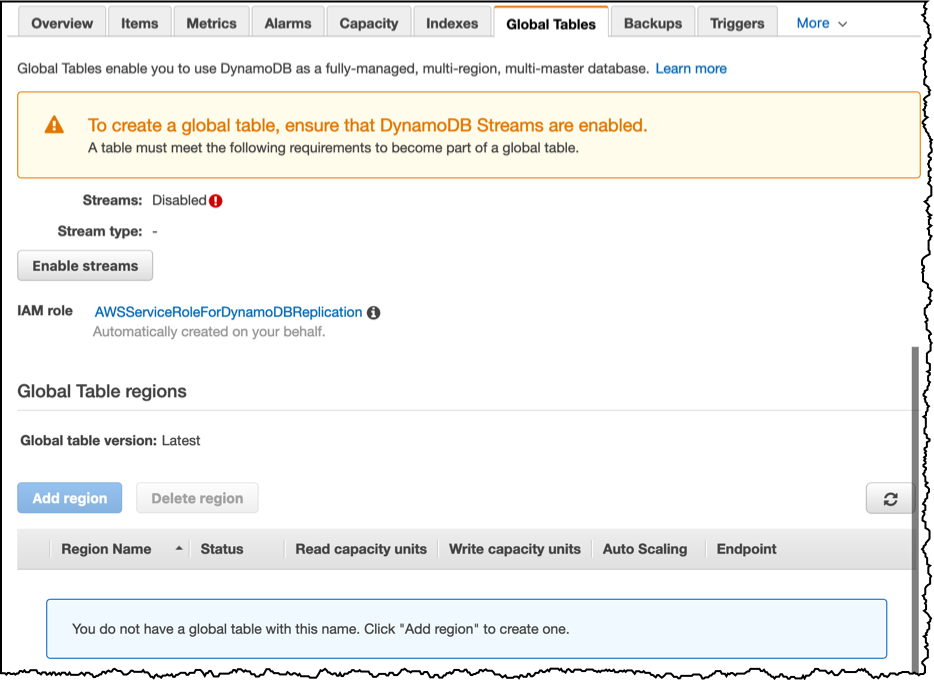Refresh the global table regions list
The width and height of the screenshot is (934, 680).
pos(890,499)
